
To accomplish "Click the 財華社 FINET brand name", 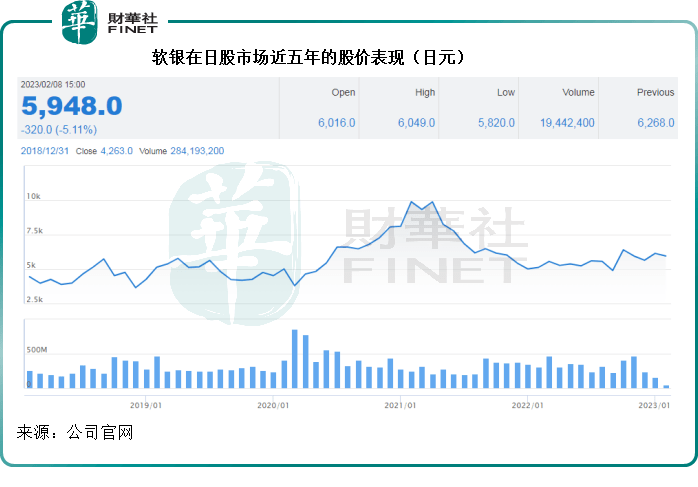I will 133,23.
